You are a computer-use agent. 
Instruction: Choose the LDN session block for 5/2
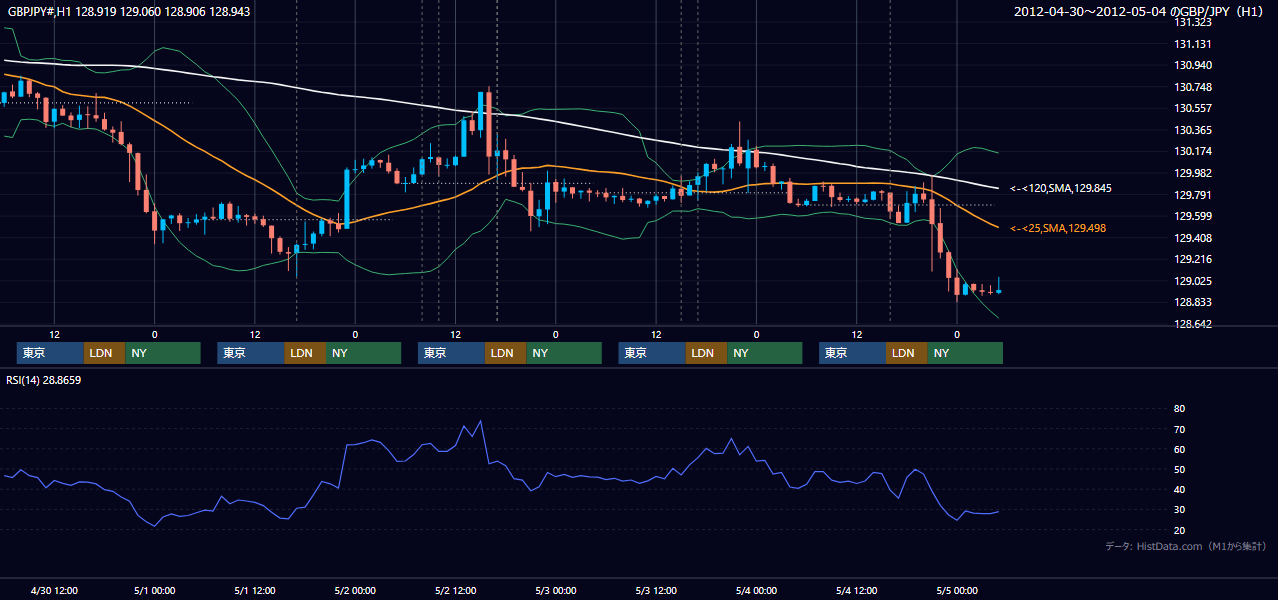(505, 353)
